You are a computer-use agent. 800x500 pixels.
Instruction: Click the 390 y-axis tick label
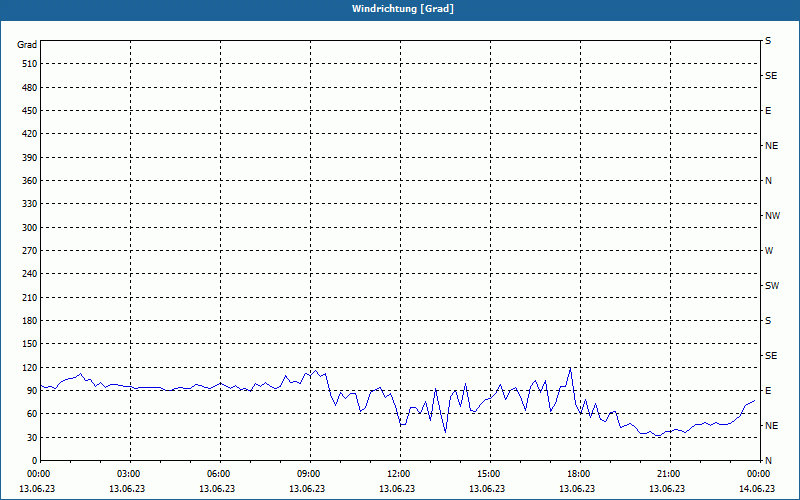pyautogui.click(x=30, y=158)
